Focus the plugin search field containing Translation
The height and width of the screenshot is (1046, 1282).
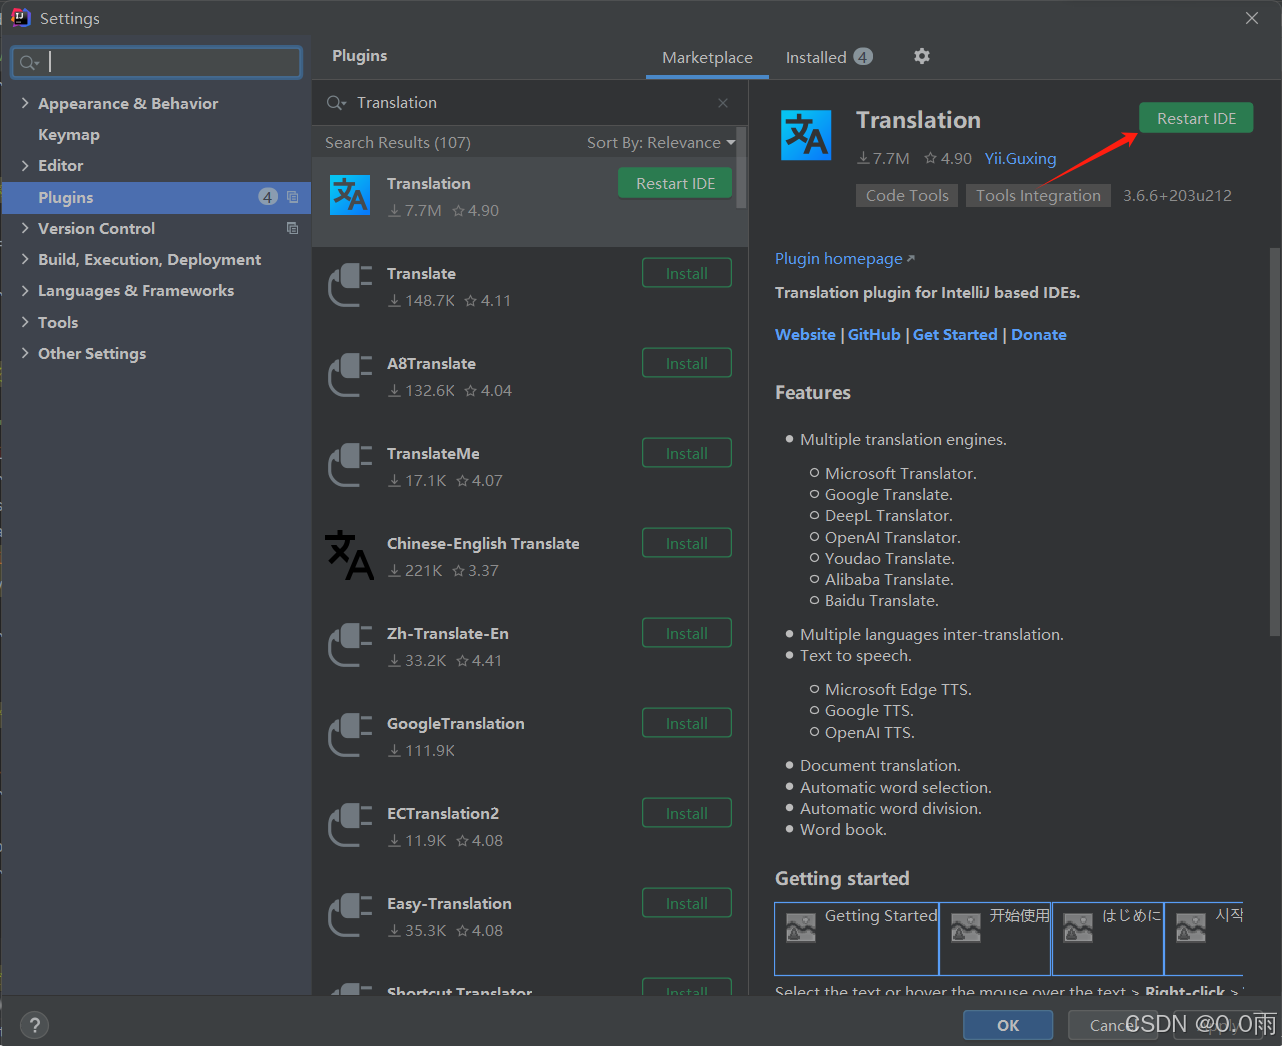(x=530, y=103)
